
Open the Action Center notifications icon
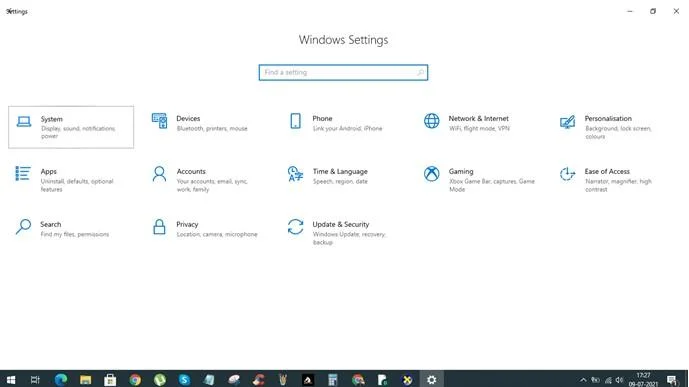[x=672, y=380]
